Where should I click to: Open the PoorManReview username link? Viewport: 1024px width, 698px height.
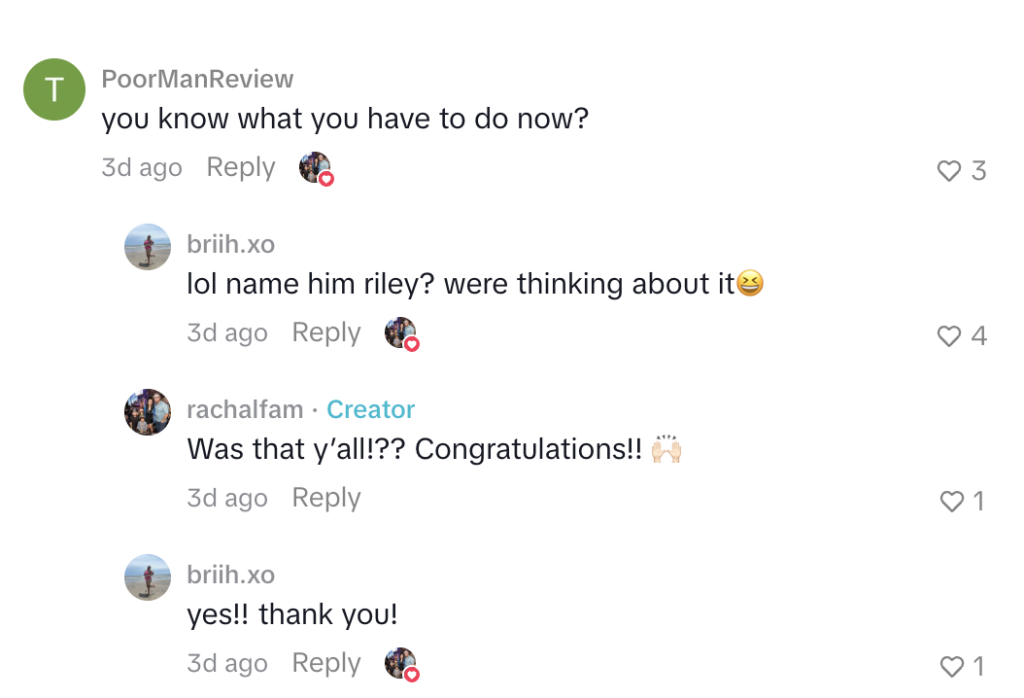197,79
